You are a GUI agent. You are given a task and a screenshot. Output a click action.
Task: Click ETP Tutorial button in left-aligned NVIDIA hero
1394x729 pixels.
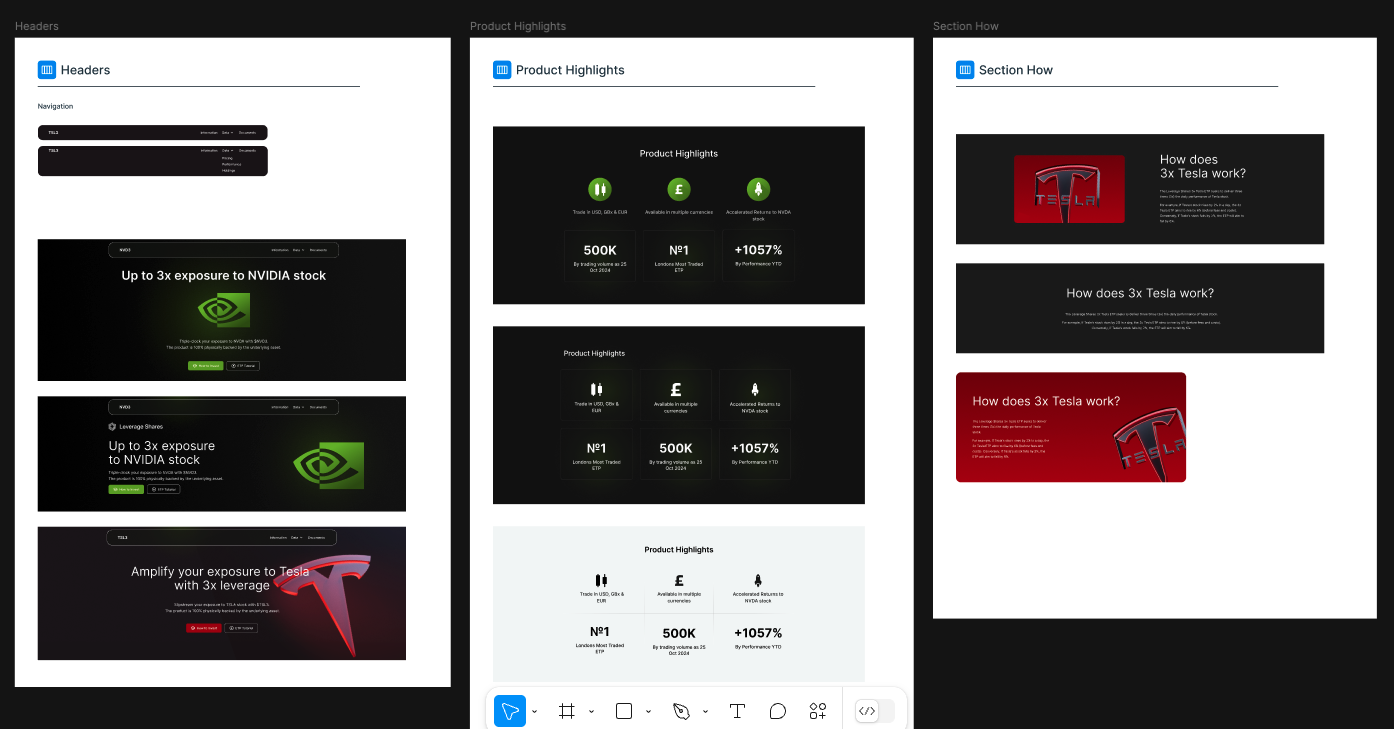click(x=164, y=489)
